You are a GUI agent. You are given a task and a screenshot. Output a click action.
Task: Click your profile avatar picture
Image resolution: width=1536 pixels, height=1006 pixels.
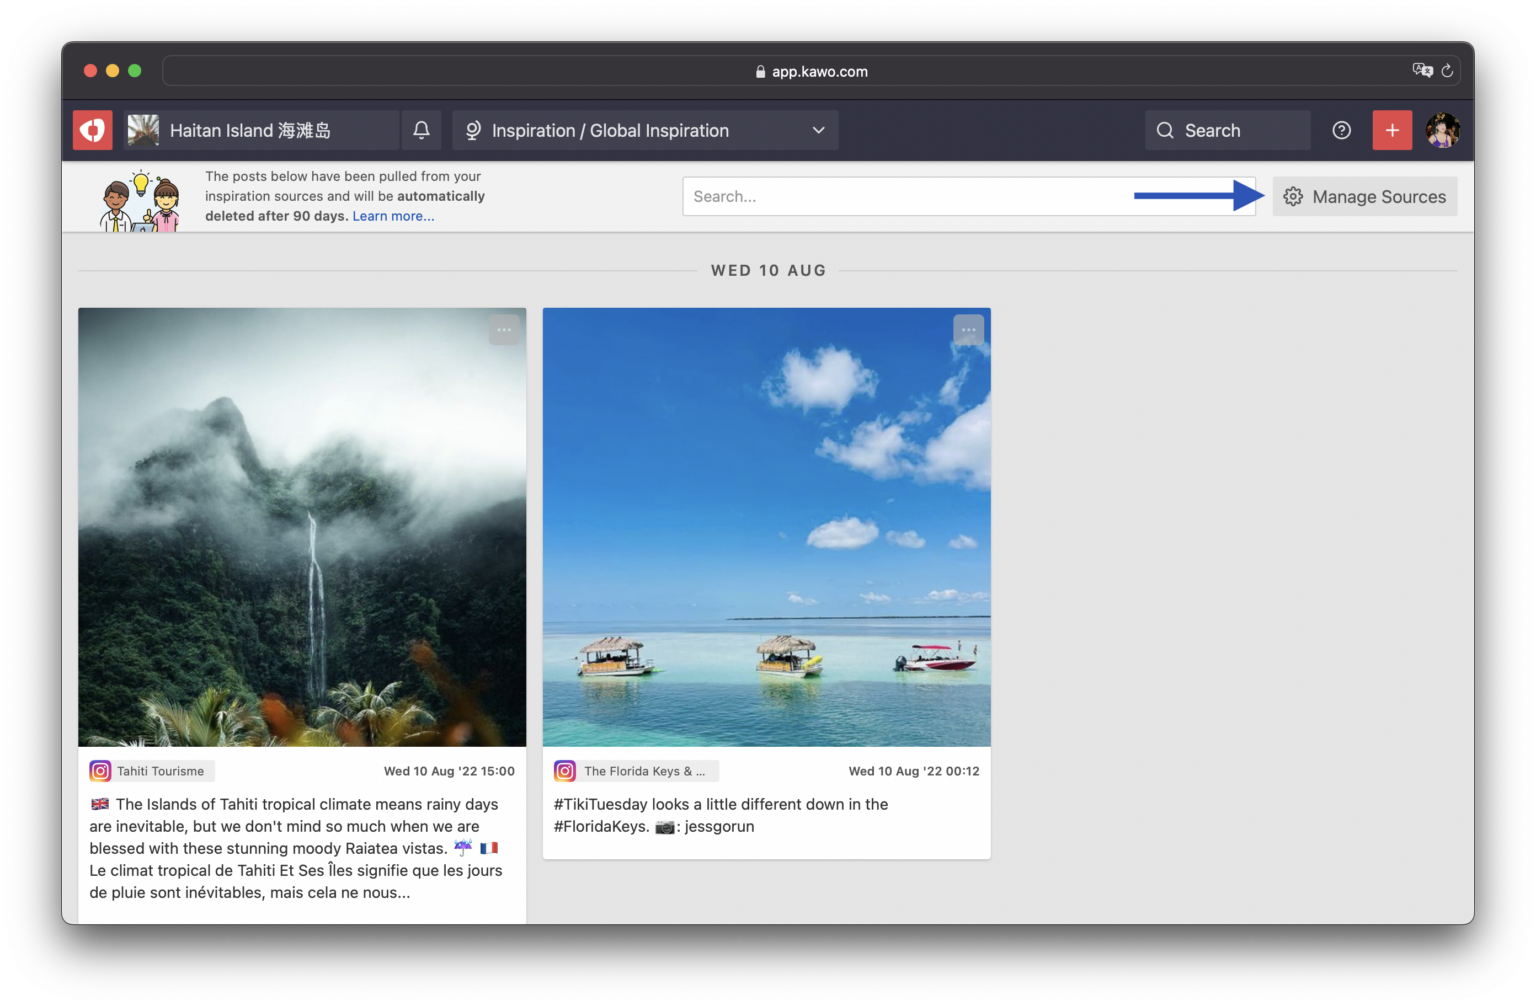pos(1443,130)
